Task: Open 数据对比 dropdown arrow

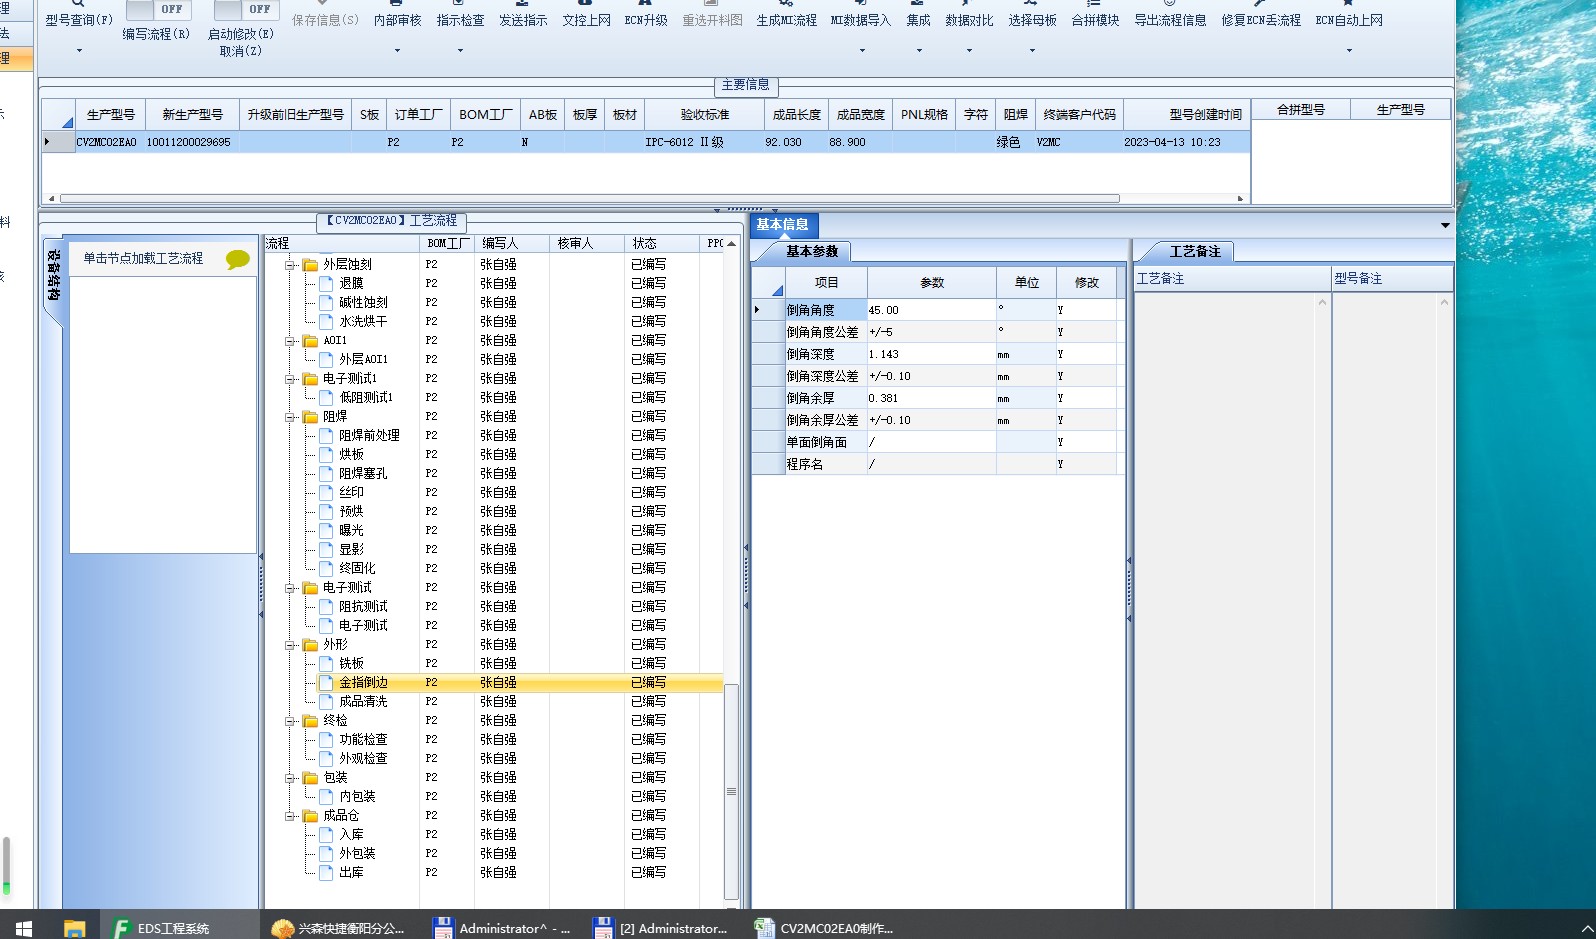Action: click(969, 50)
